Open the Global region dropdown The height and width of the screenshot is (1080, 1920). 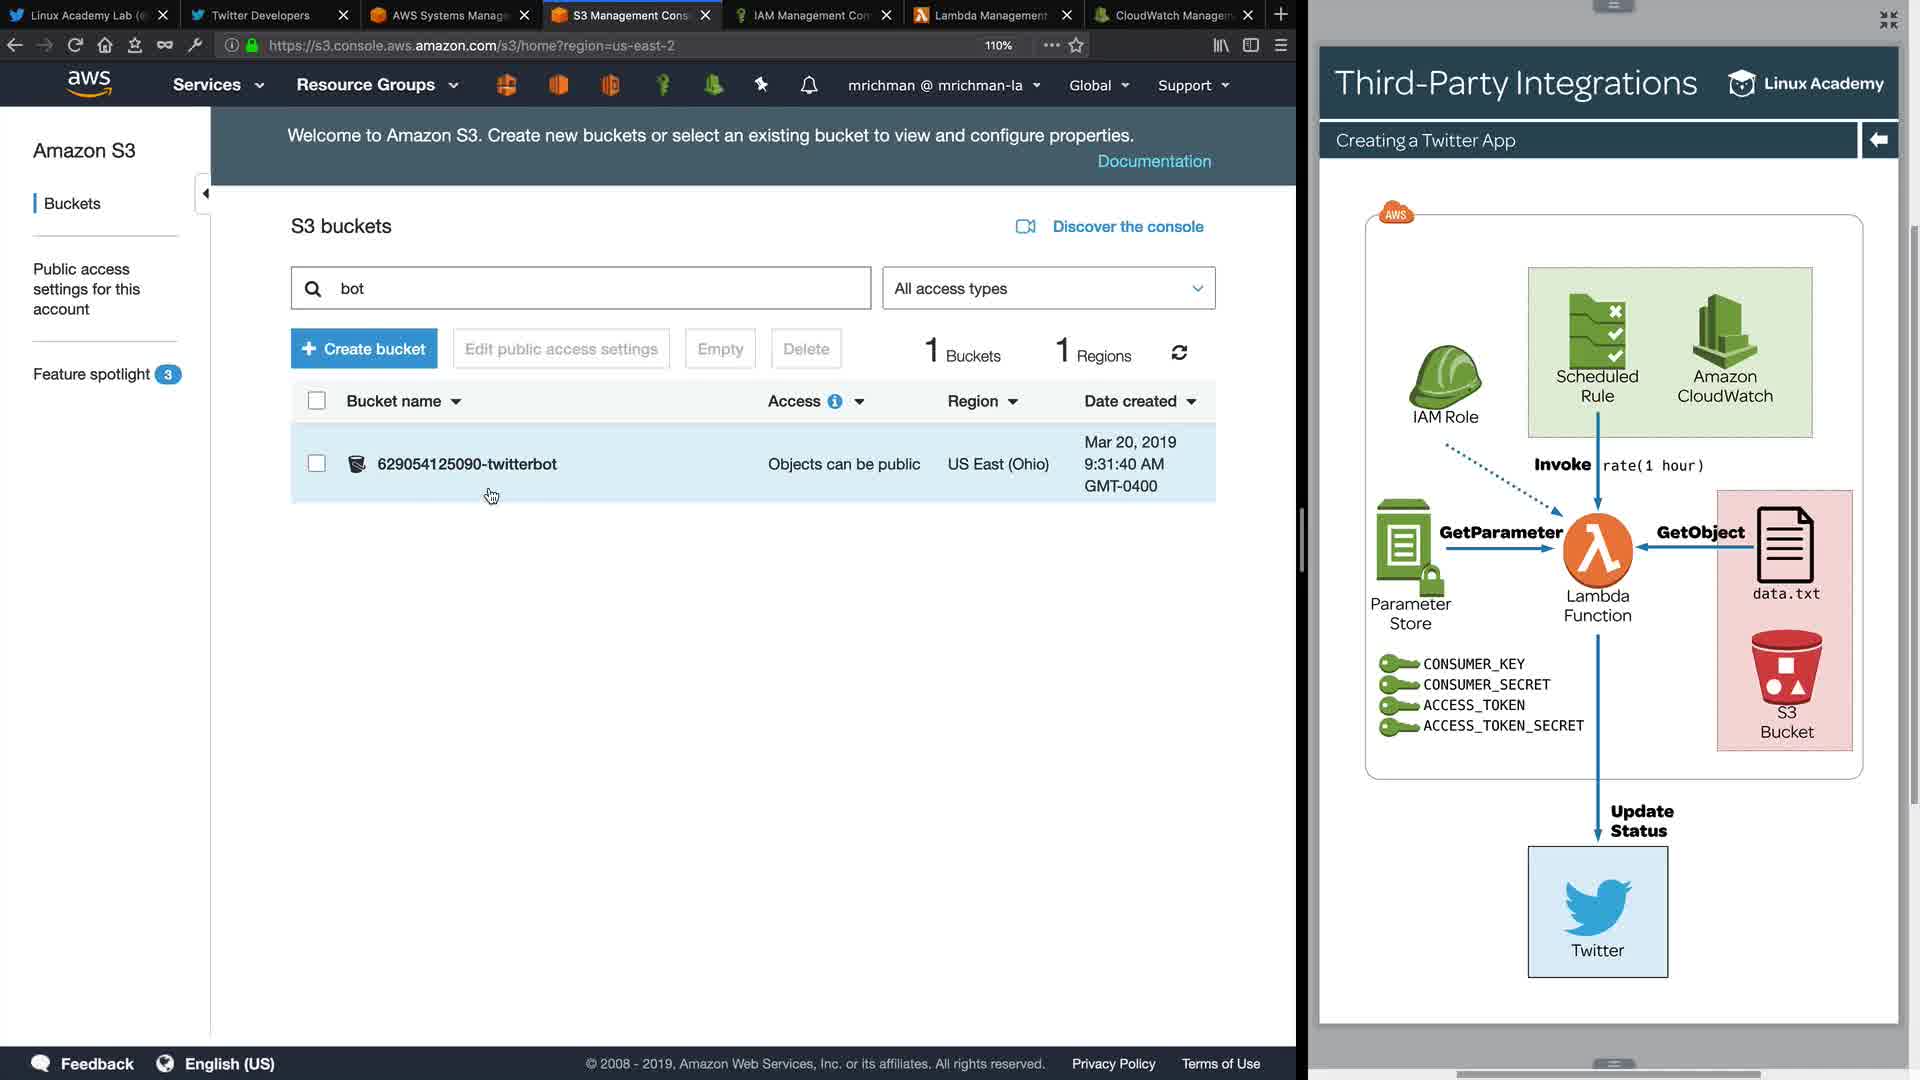(x=1098, y=85)
